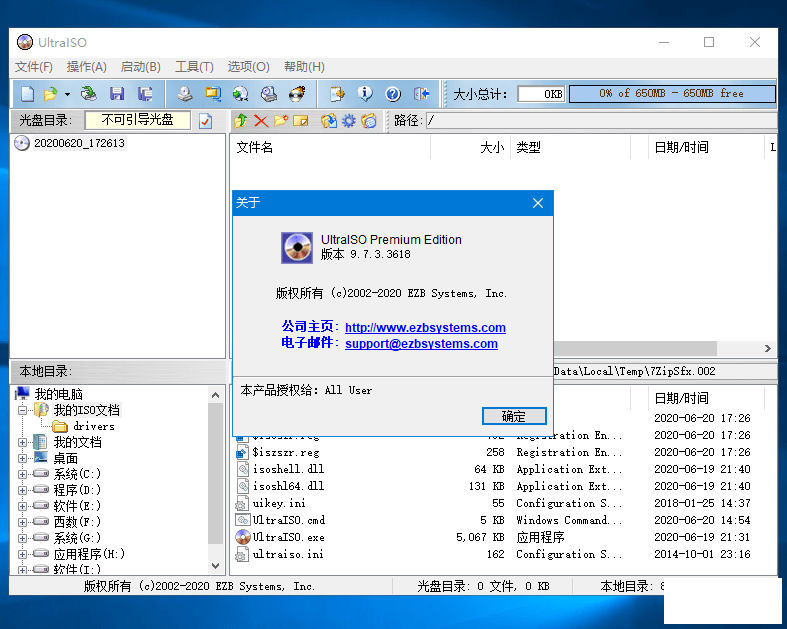Click the local tree vertical scrollbar's down arrow
The height and width of the screenshot is (629, 787).
point(216,566)
